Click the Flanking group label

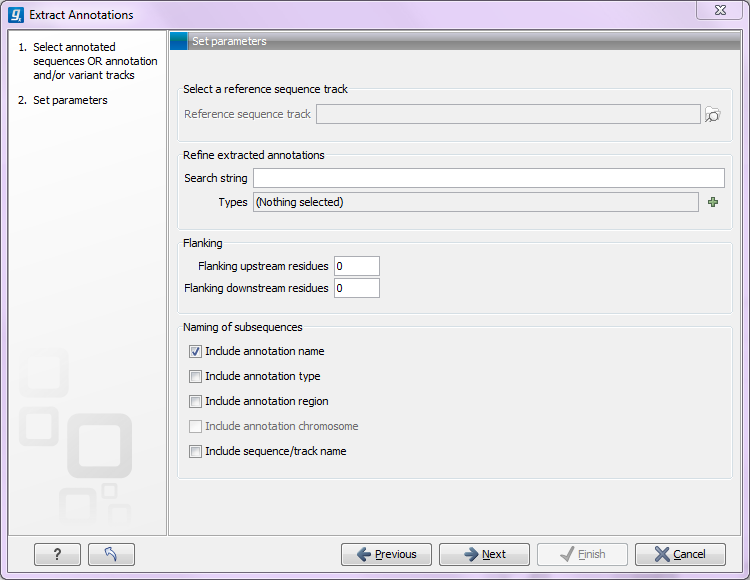pyautogui.click(x=202, y=243)
